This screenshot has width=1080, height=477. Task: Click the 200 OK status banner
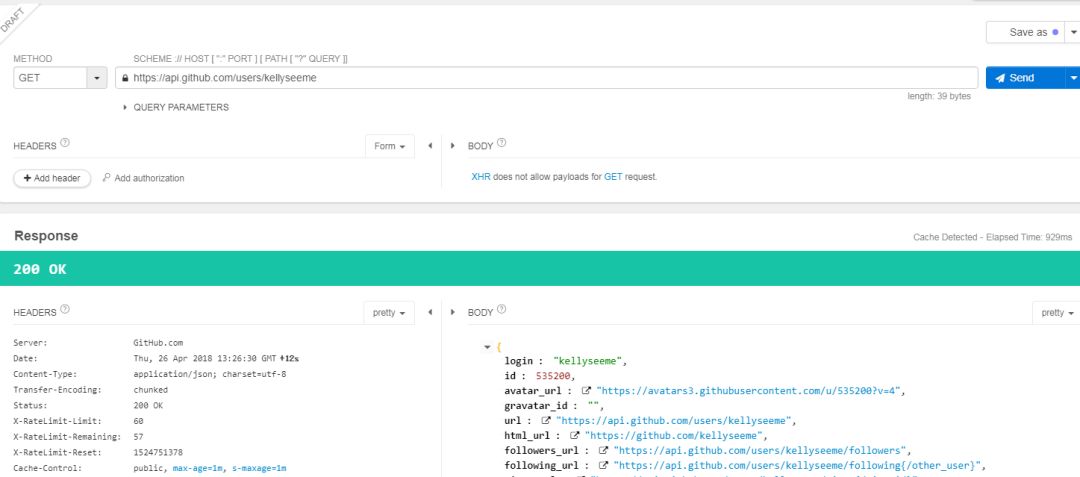click(x=540, y=269)
